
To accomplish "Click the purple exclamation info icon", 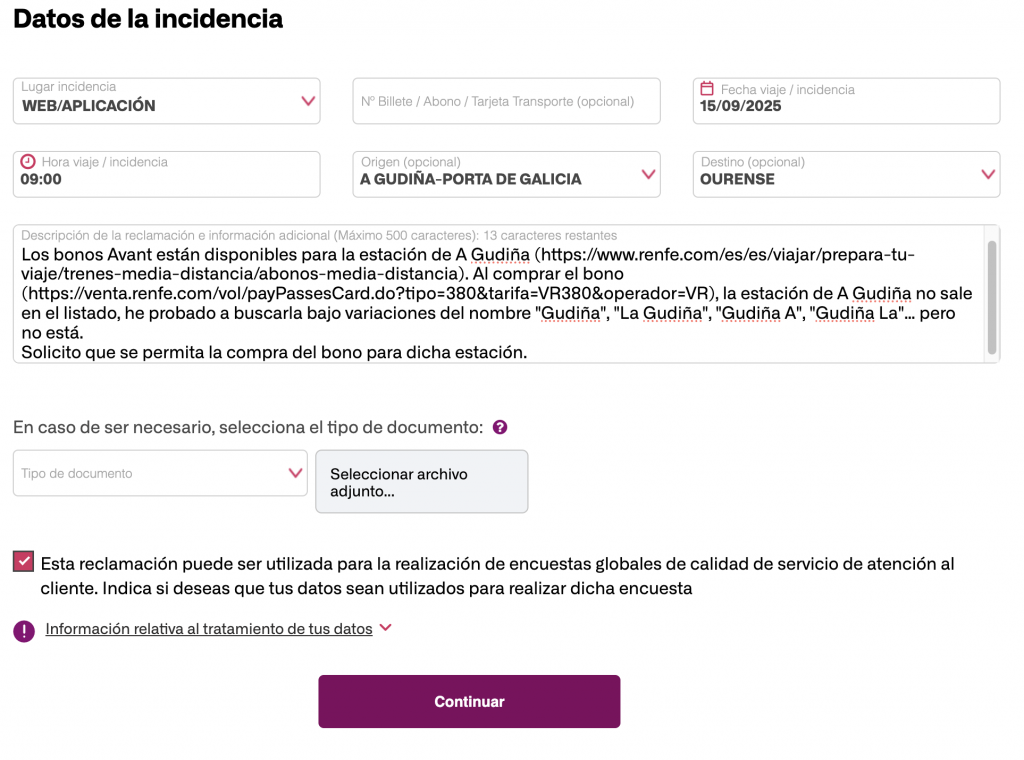I will pos(24,631).
